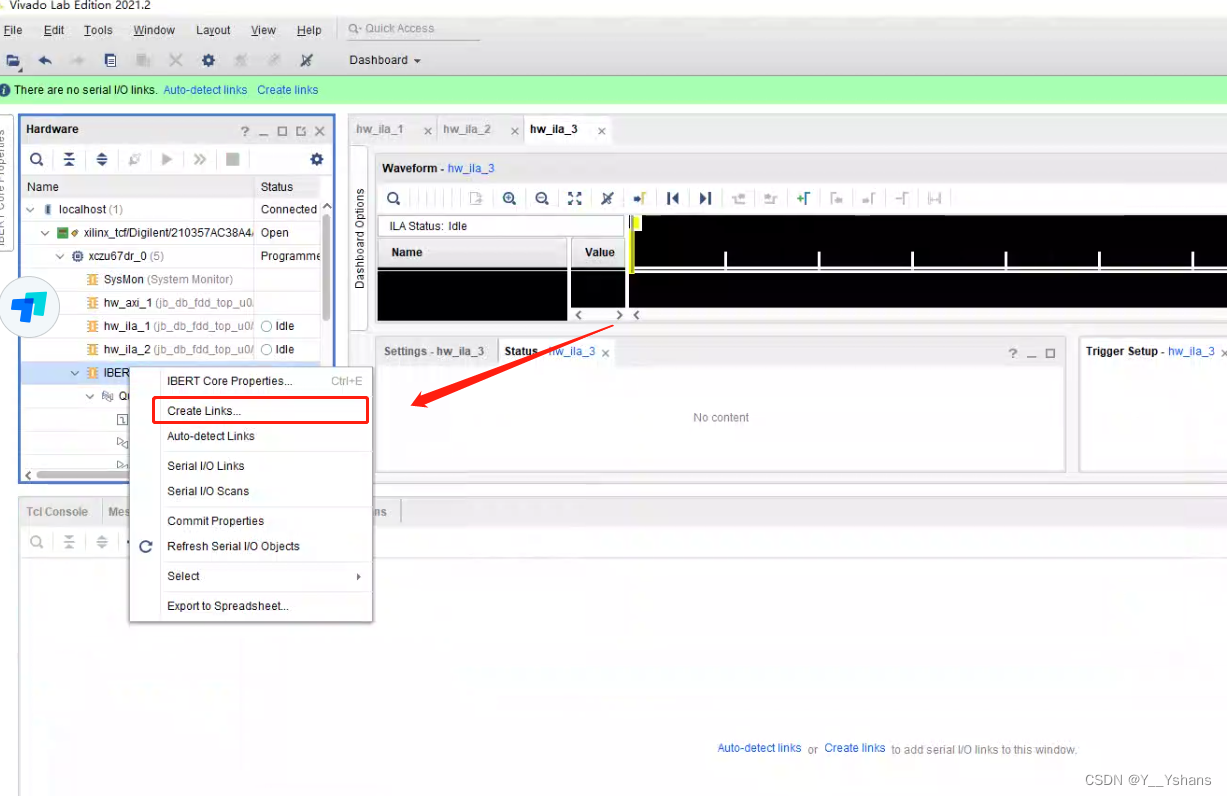This screenshot has width=1227, height=796.
Task: Switch to hw_ila_1 dashboard tab
Action: pyautogui.click(x=380, y=129)
